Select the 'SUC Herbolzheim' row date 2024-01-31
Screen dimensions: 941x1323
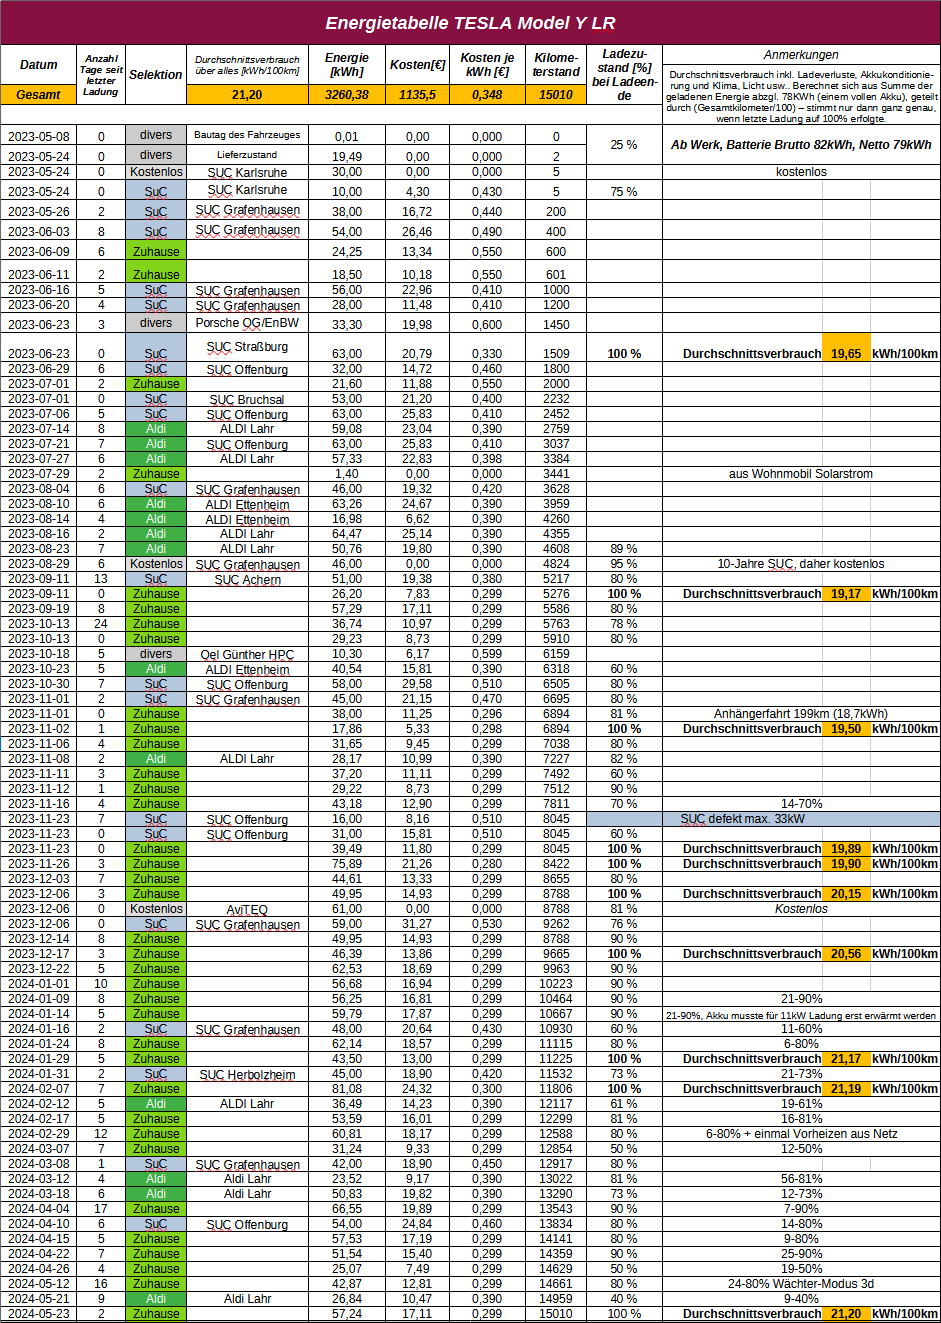39,1074
